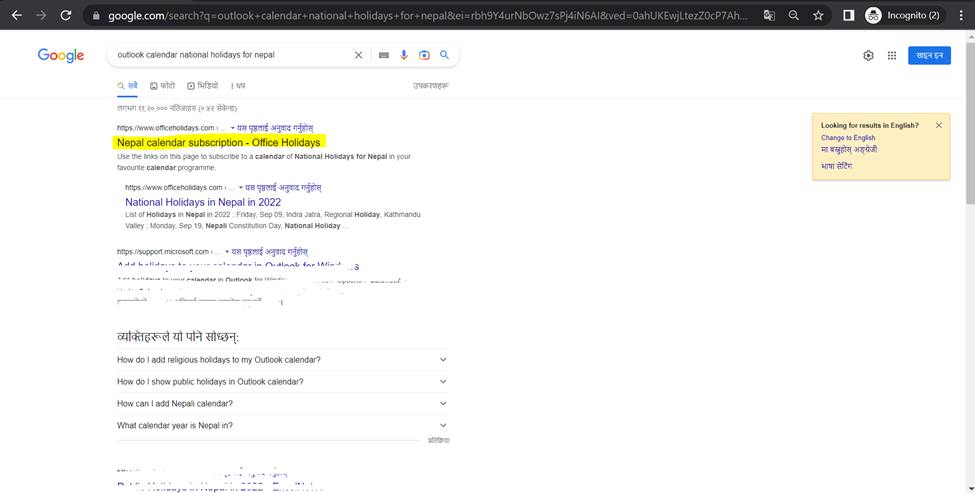Click the blue sign-in button
975x493 pixels.
(929, 55)
